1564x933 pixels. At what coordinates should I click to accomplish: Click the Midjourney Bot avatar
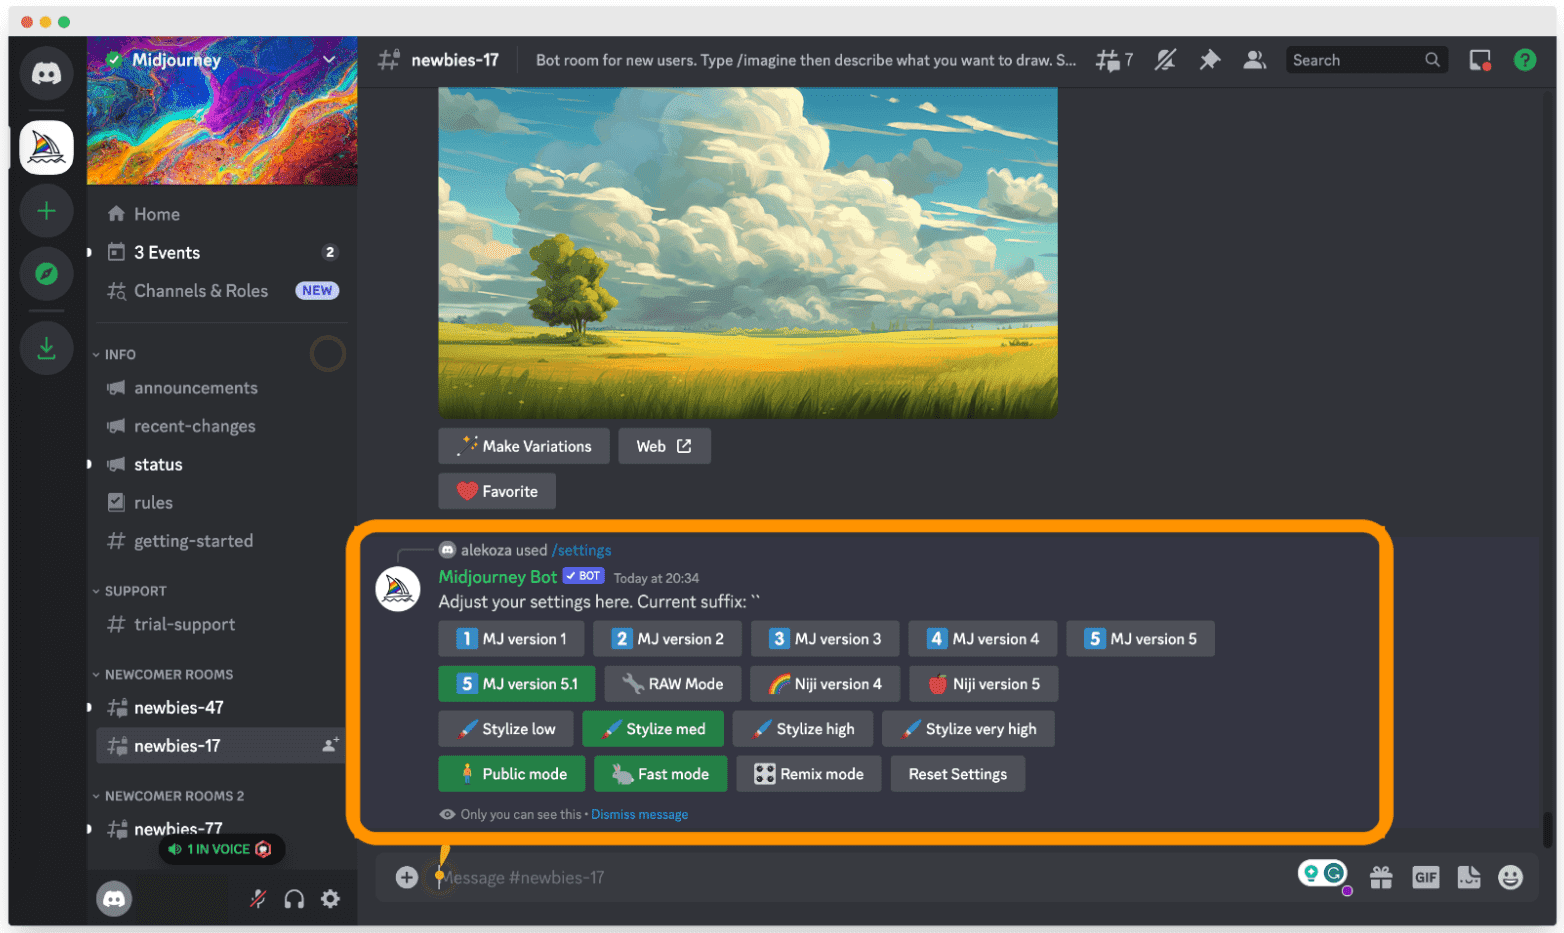point(398,590)
